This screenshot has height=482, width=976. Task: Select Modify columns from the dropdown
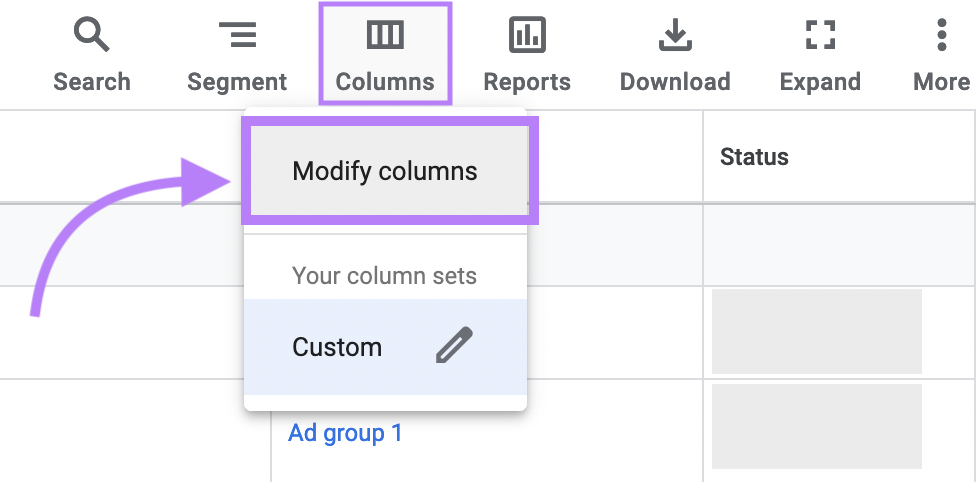[x=385, y=171]
